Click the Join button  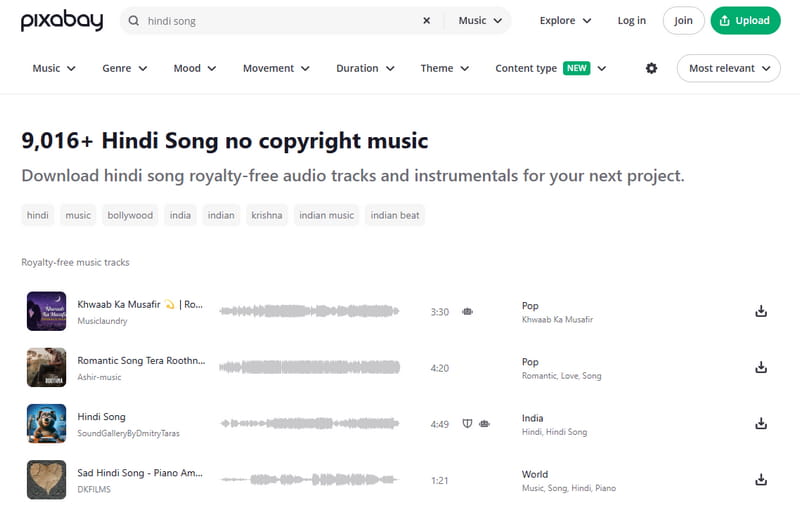point(683,20)
